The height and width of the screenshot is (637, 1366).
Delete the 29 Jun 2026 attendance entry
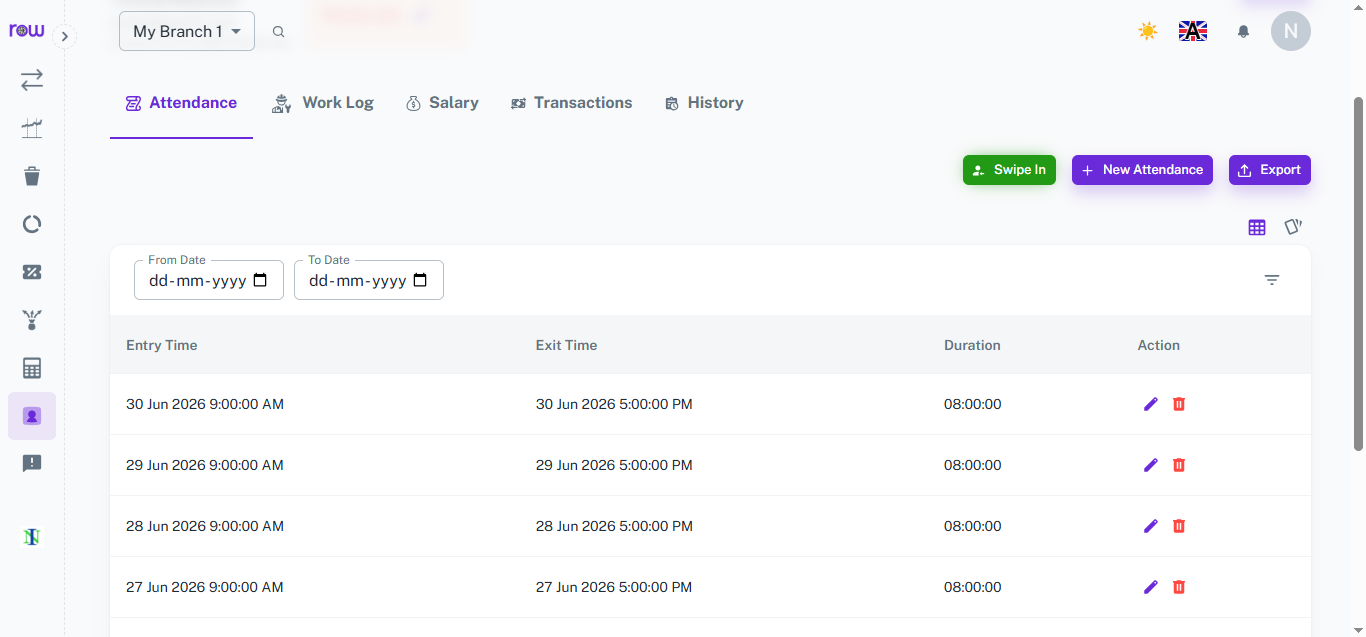1179,465
